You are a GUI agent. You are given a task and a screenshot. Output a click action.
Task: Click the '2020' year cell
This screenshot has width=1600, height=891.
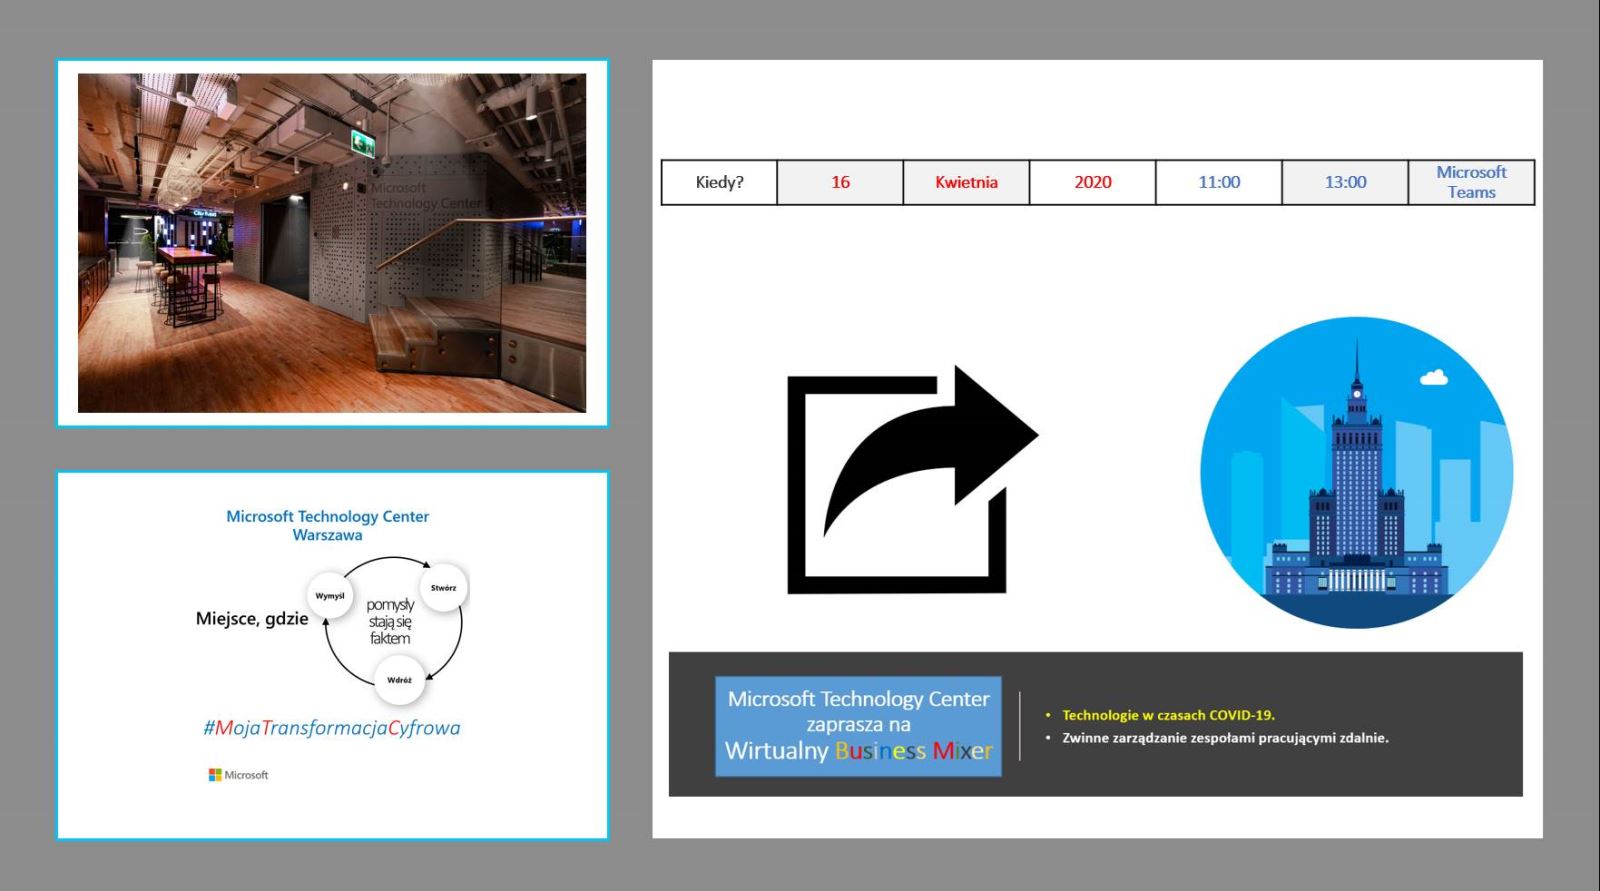(x=1092, y=182)
